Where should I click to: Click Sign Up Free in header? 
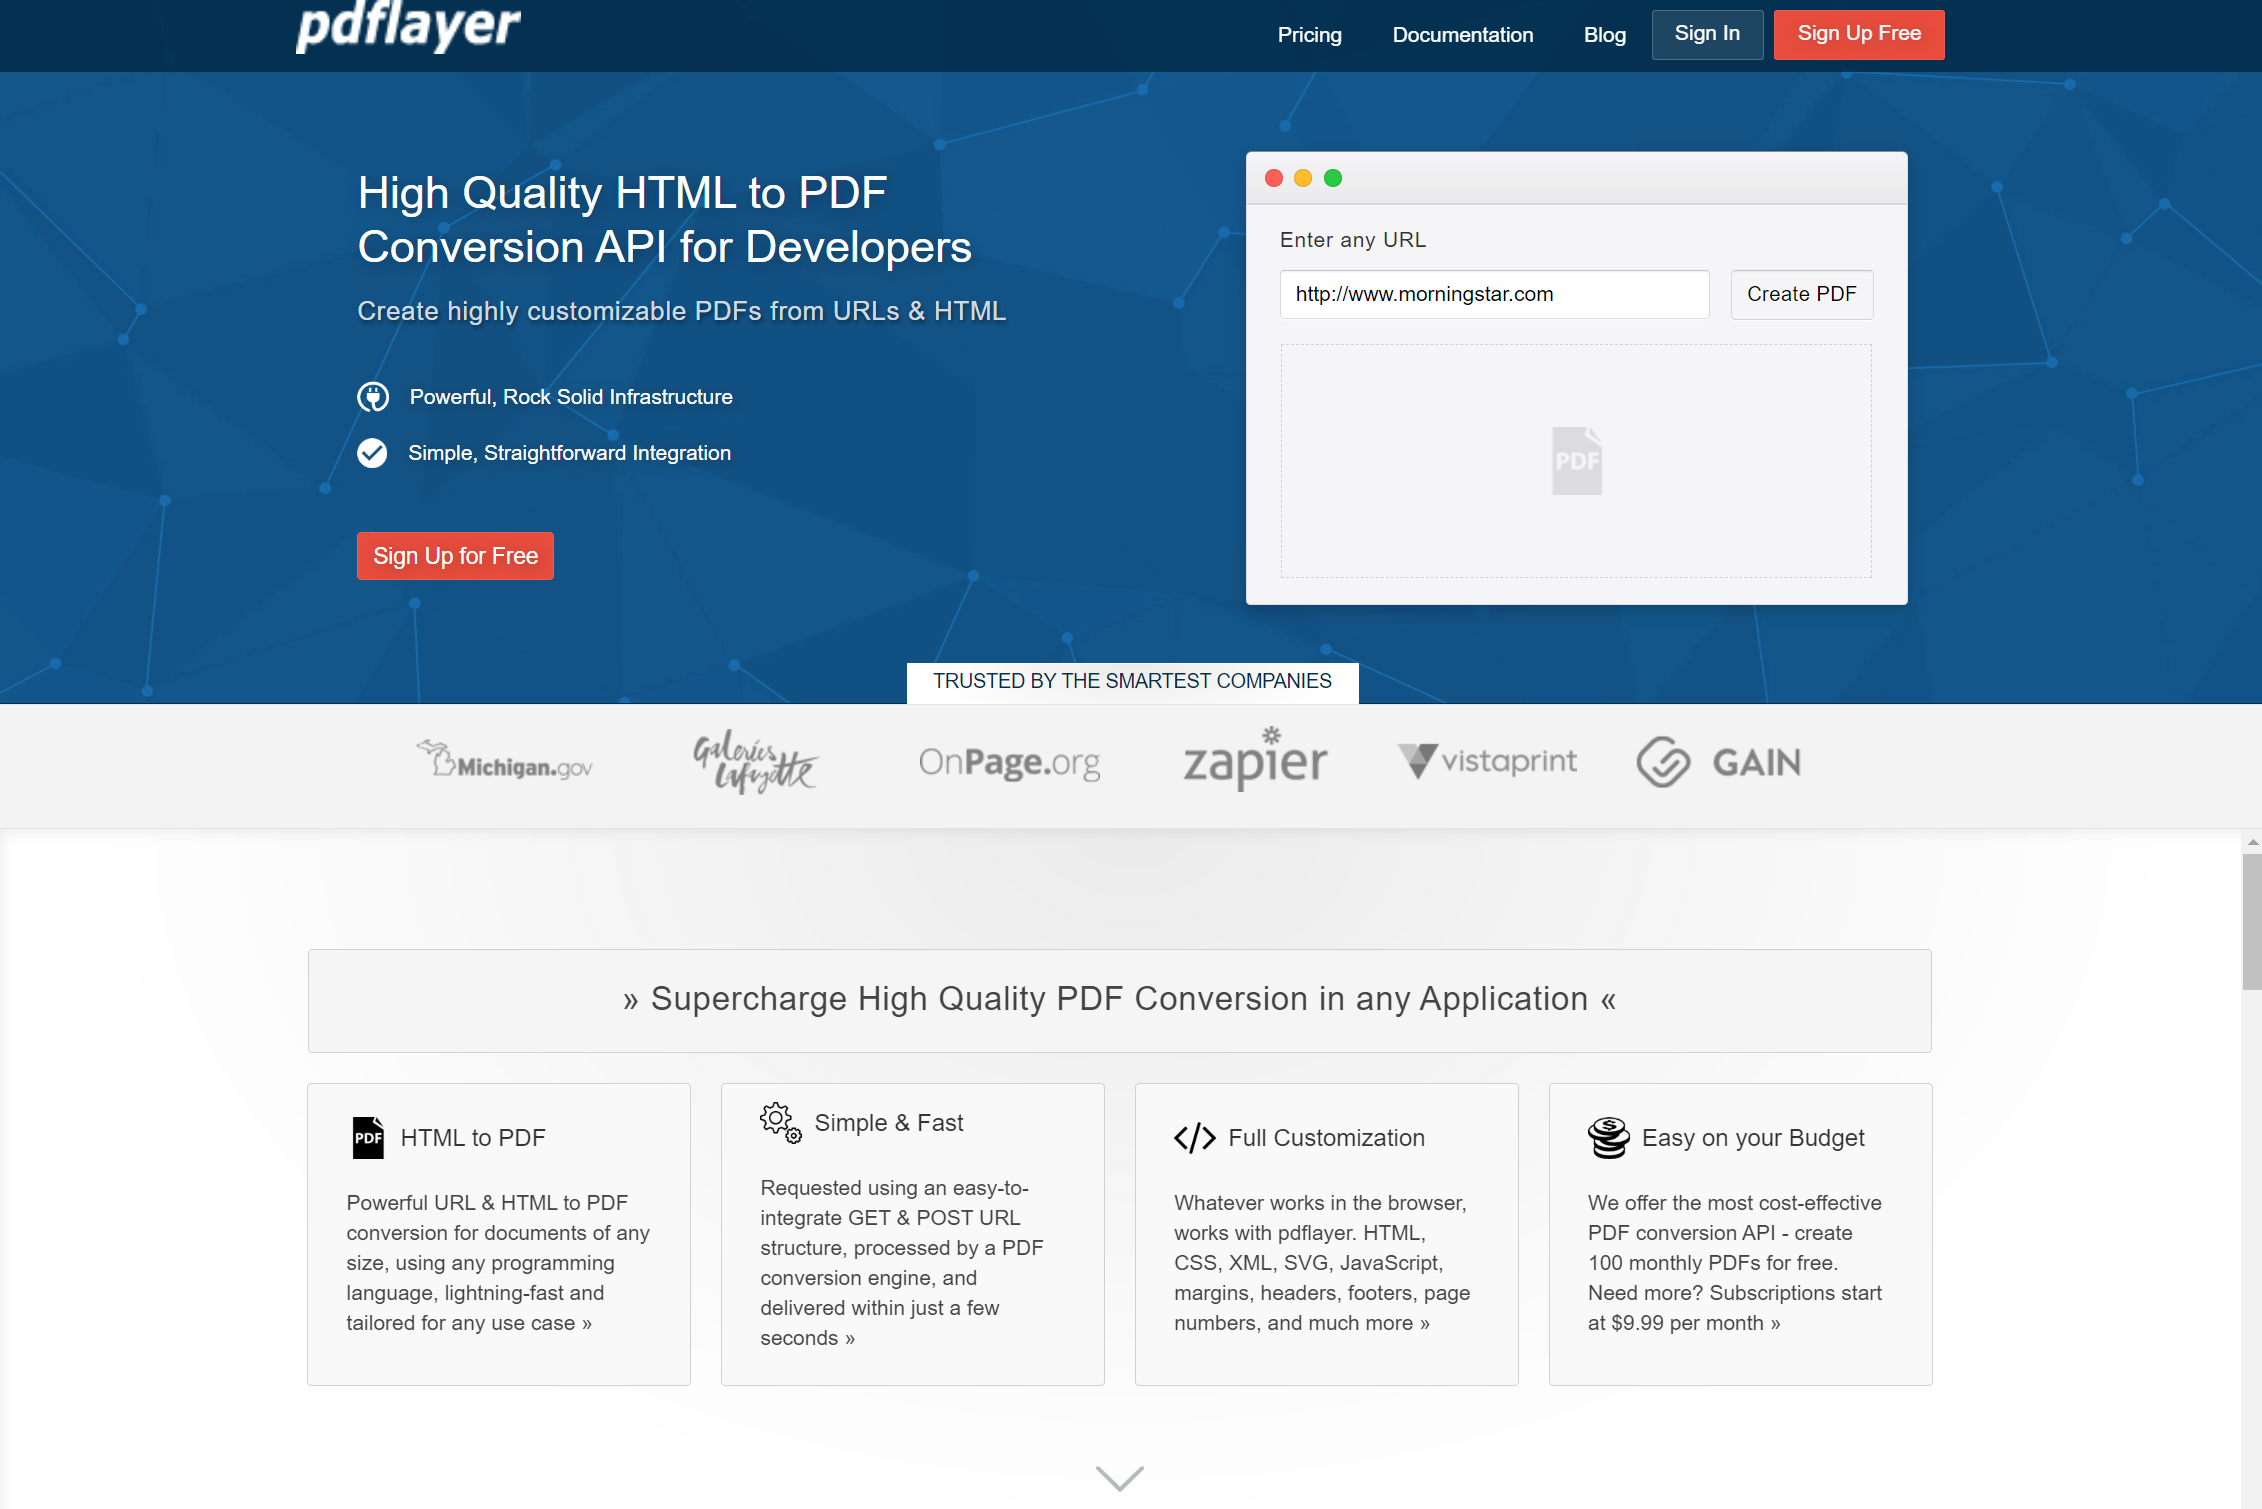tap(1859, 34)
